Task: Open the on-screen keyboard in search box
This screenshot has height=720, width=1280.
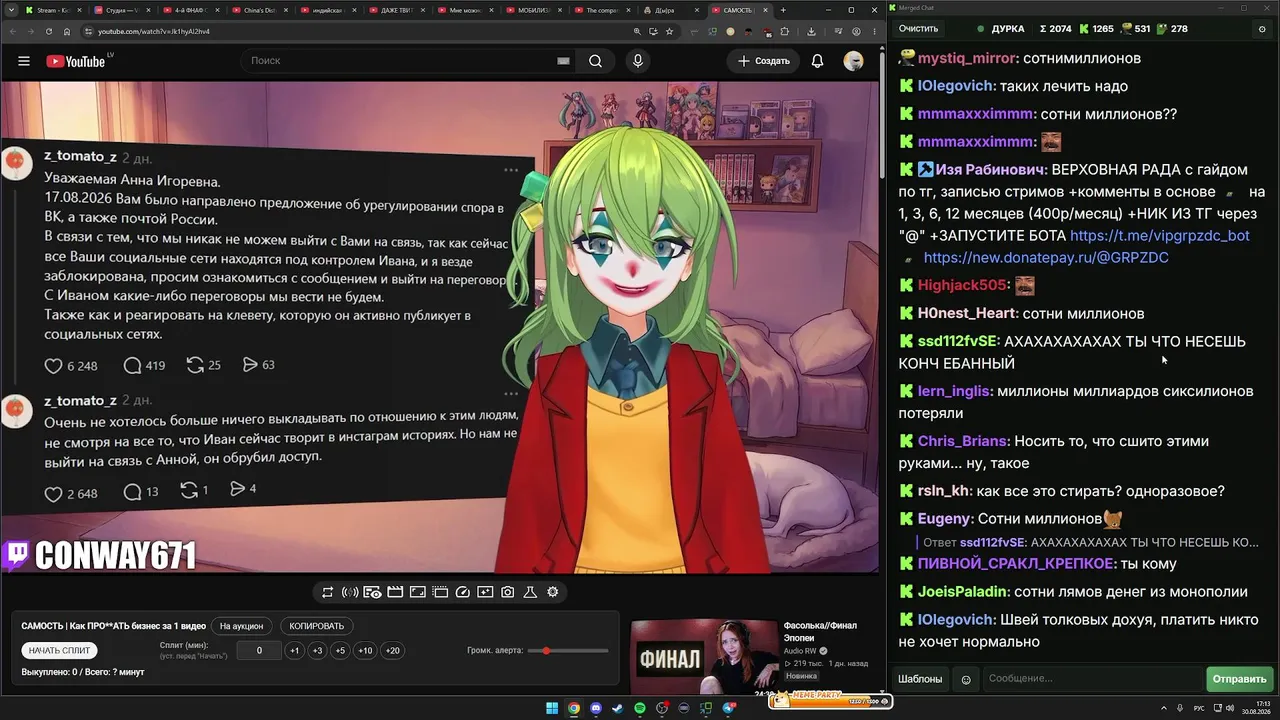Action: pyautogui.click(x=563, y=61)
